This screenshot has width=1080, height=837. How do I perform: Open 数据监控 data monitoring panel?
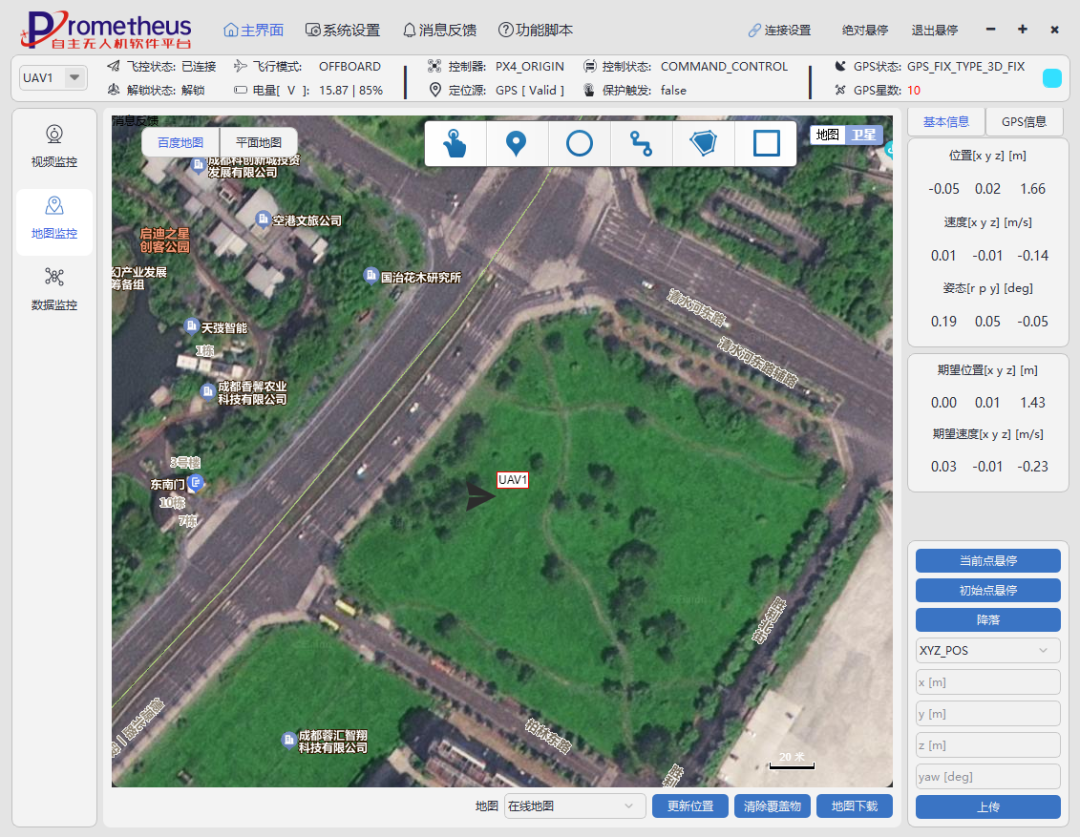(54, 289)
